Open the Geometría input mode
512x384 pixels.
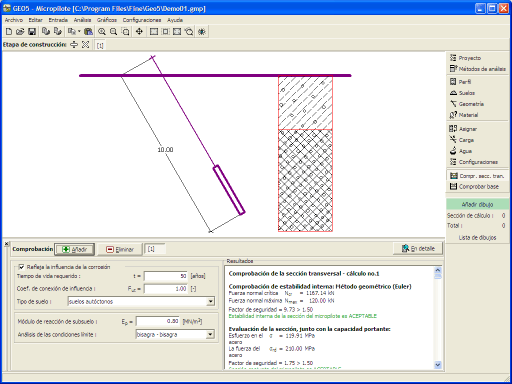coord(477,104)
